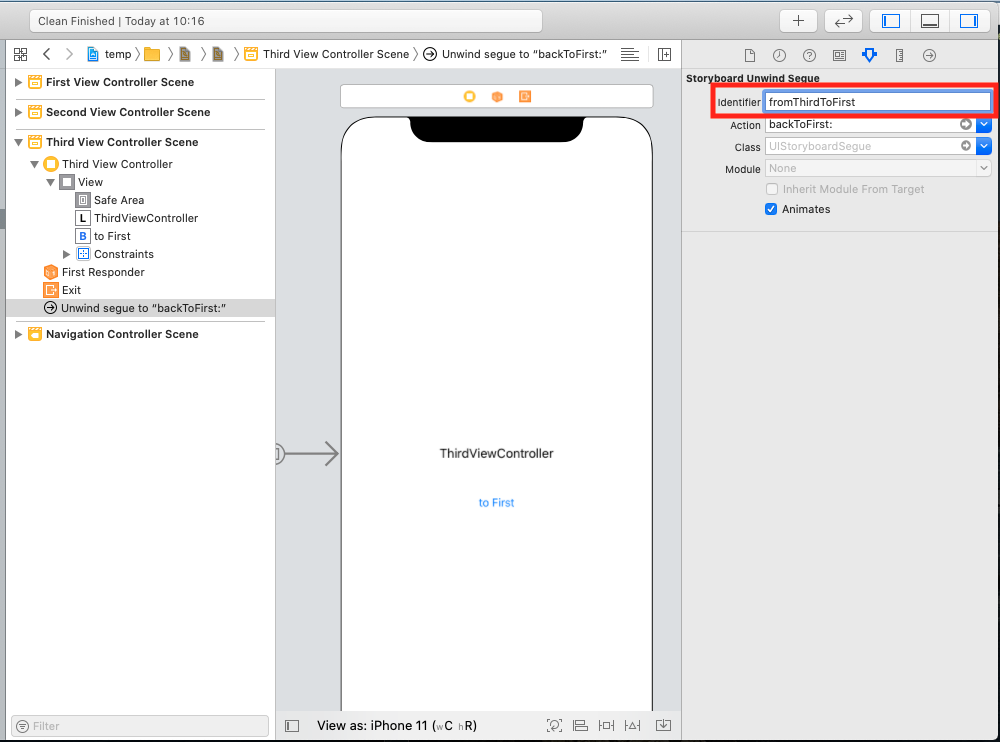Image resolution: width=1000 pixels, height=742 pixels.
Task: Collapse the Third View Controller item
Action: pos(34,164)
